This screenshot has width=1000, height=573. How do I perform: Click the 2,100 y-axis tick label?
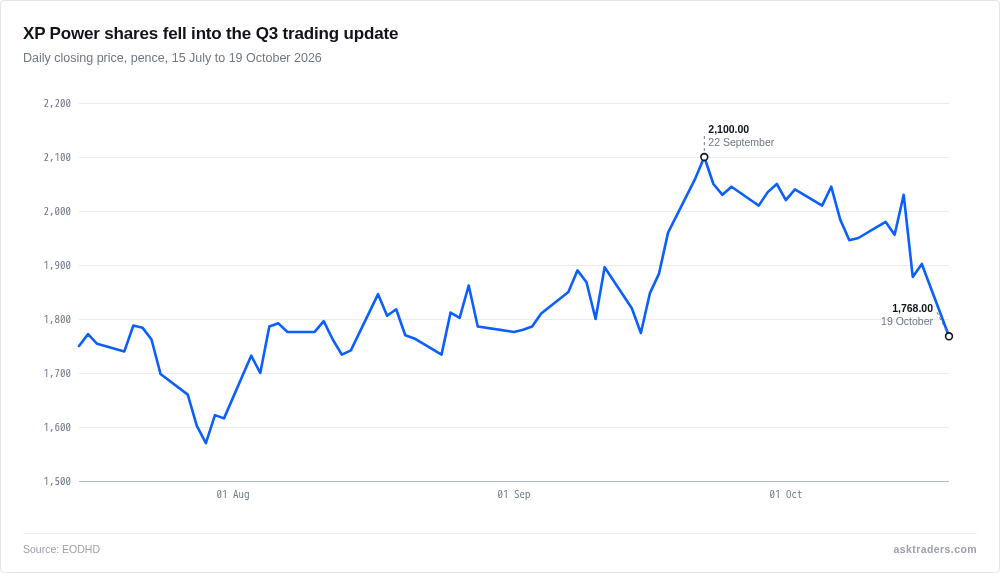(x=57, y=158)
